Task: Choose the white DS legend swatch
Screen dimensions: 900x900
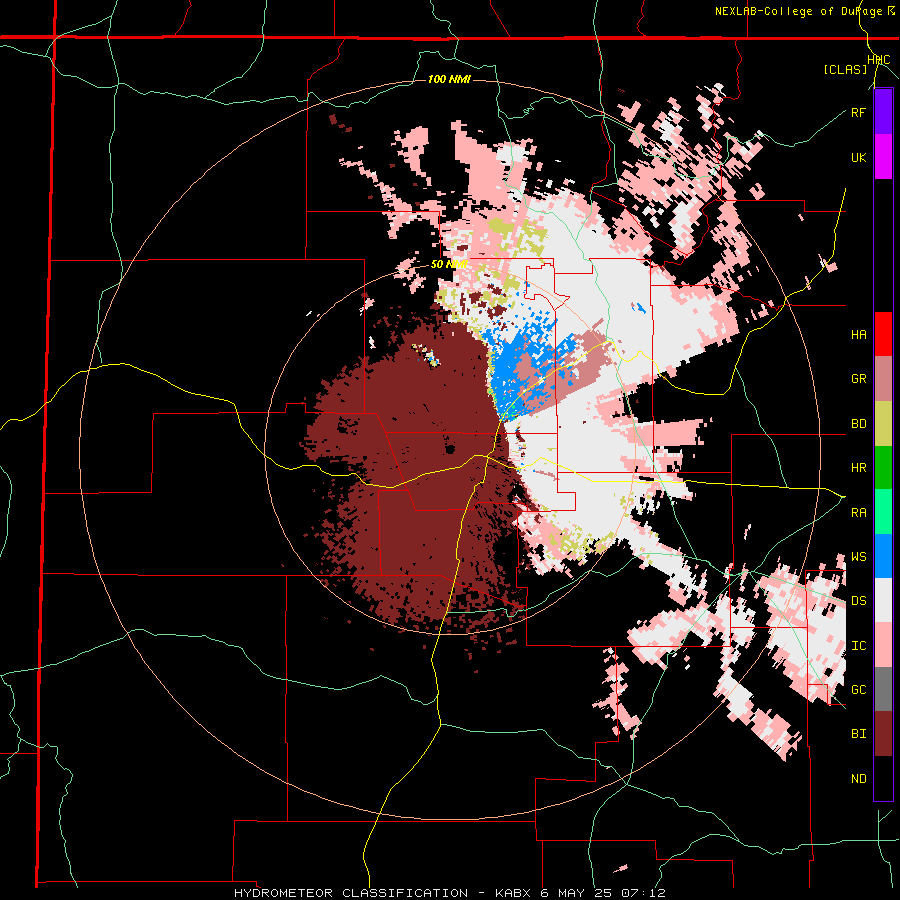Action: pos(883,600)
